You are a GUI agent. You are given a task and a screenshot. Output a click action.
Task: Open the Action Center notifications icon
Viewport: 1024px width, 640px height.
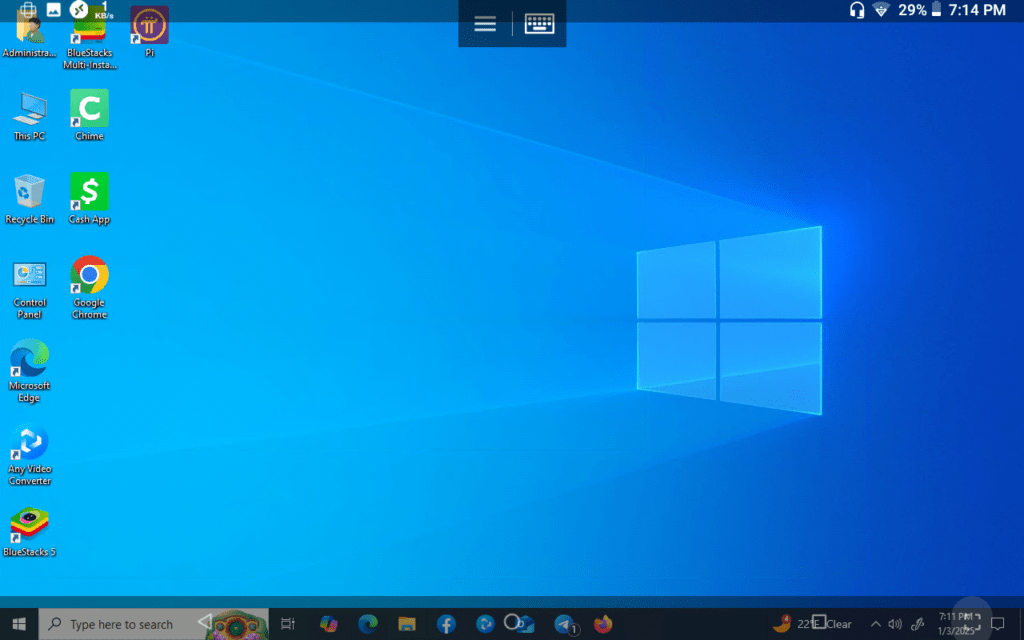click(997, 624)
